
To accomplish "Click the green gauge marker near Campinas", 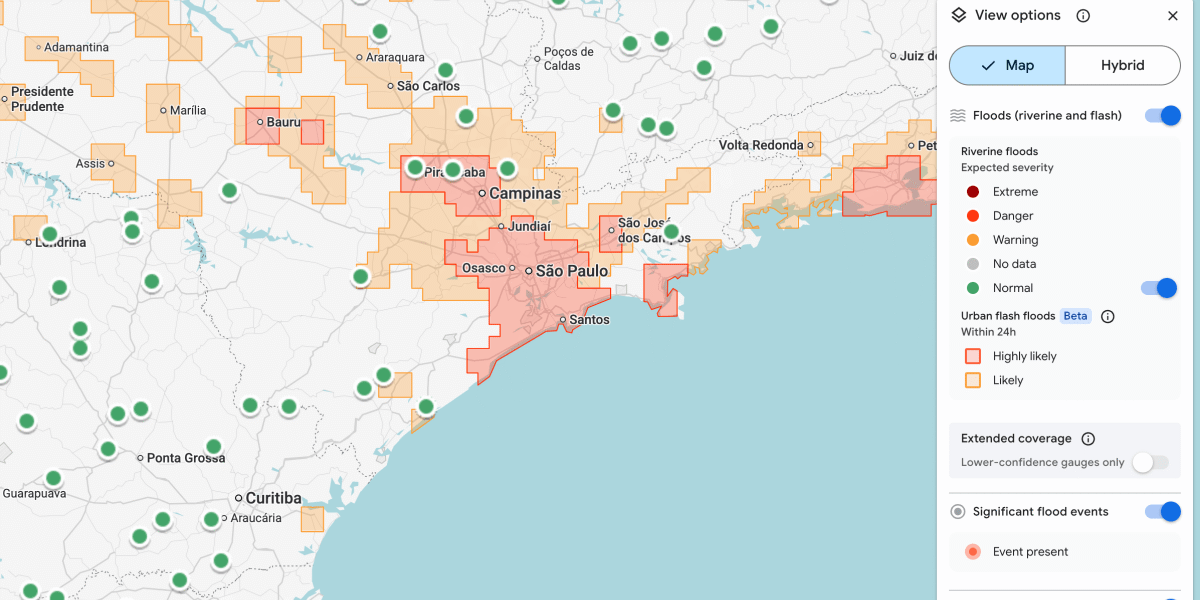I will click(507, 169).
